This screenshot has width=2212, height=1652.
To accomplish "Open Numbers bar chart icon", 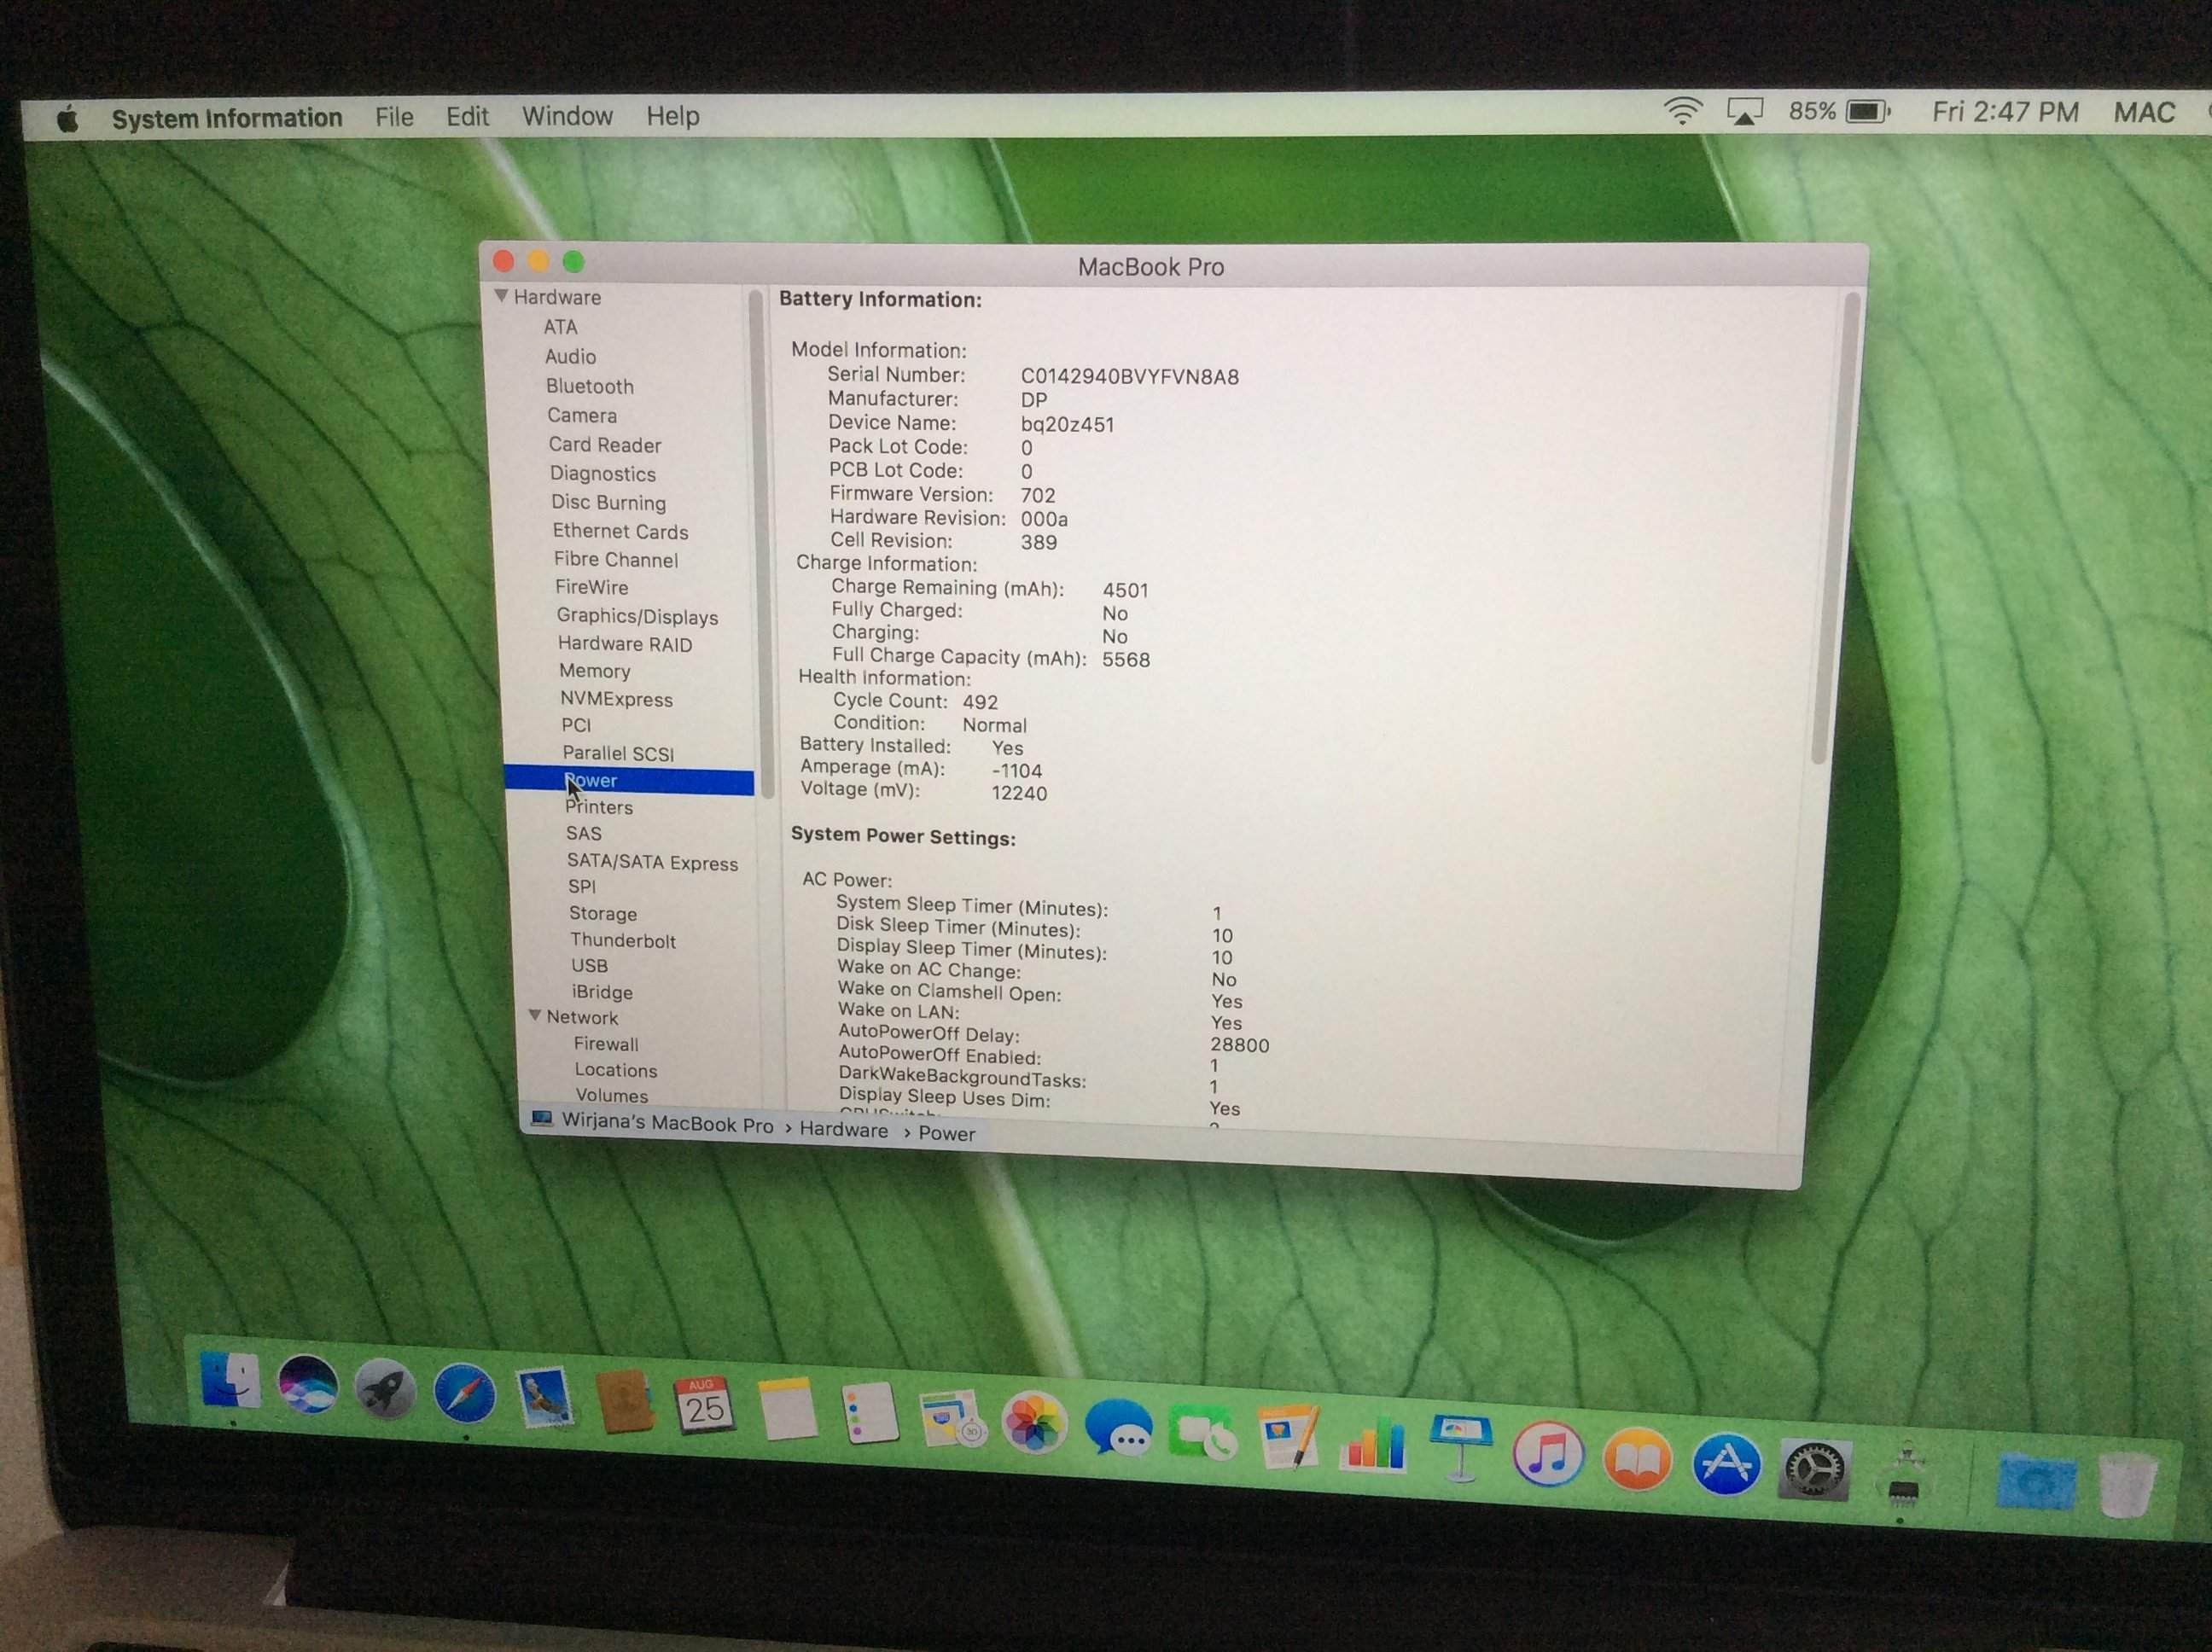I will tap(1374, 1443).
